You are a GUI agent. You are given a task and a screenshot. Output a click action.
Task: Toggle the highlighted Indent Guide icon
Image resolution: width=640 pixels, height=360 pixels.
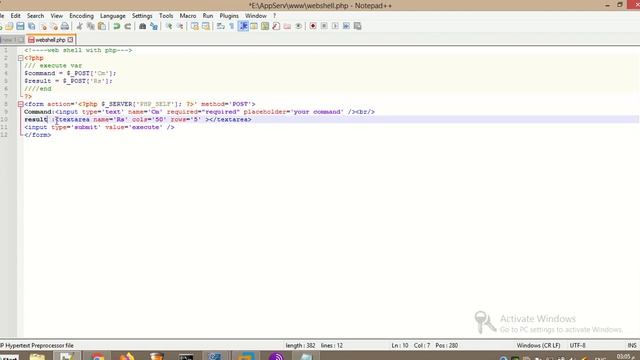243,26
